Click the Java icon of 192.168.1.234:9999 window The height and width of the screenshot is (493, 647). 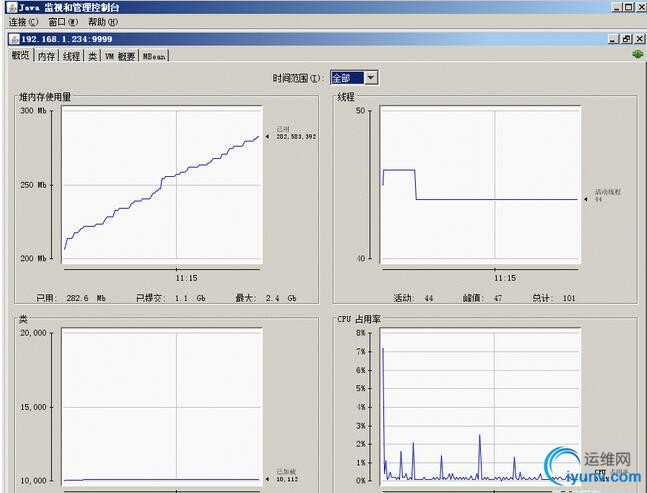pyautogui.click(x=14, y=39)
